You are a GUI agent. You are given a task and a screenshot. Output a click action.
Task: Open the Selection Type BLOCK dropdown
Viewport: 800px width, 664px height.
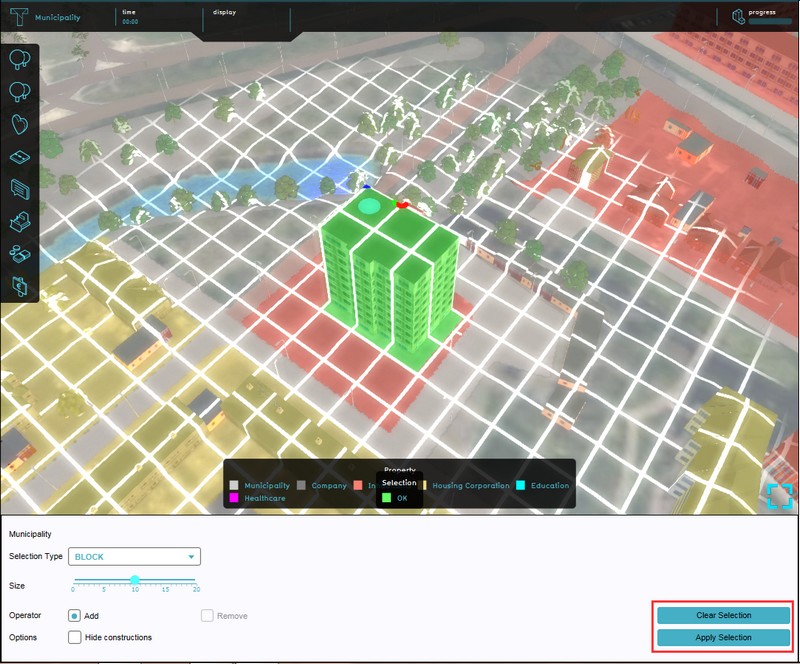[x=135, y=557]
